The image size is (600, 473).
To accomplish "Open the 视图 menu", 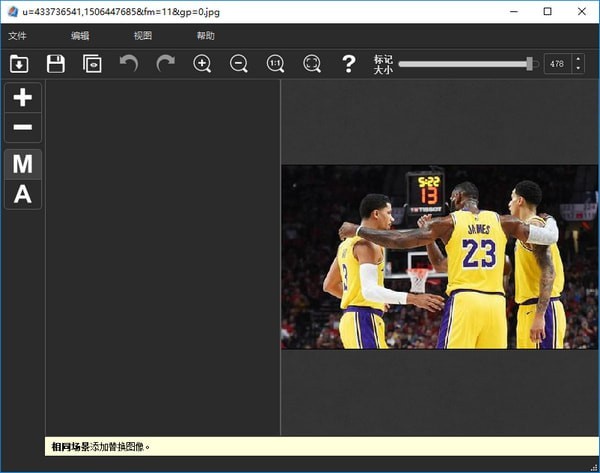I will (x=143, y=36).
